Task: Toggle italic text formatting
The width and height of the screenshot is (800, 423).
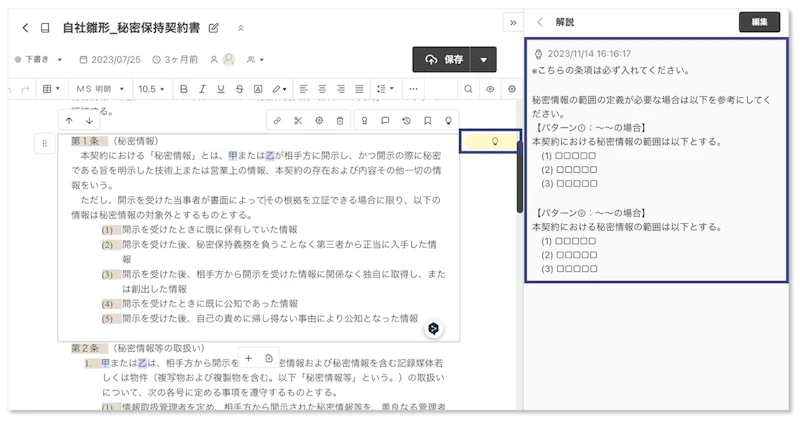Action: pos(203,89)
